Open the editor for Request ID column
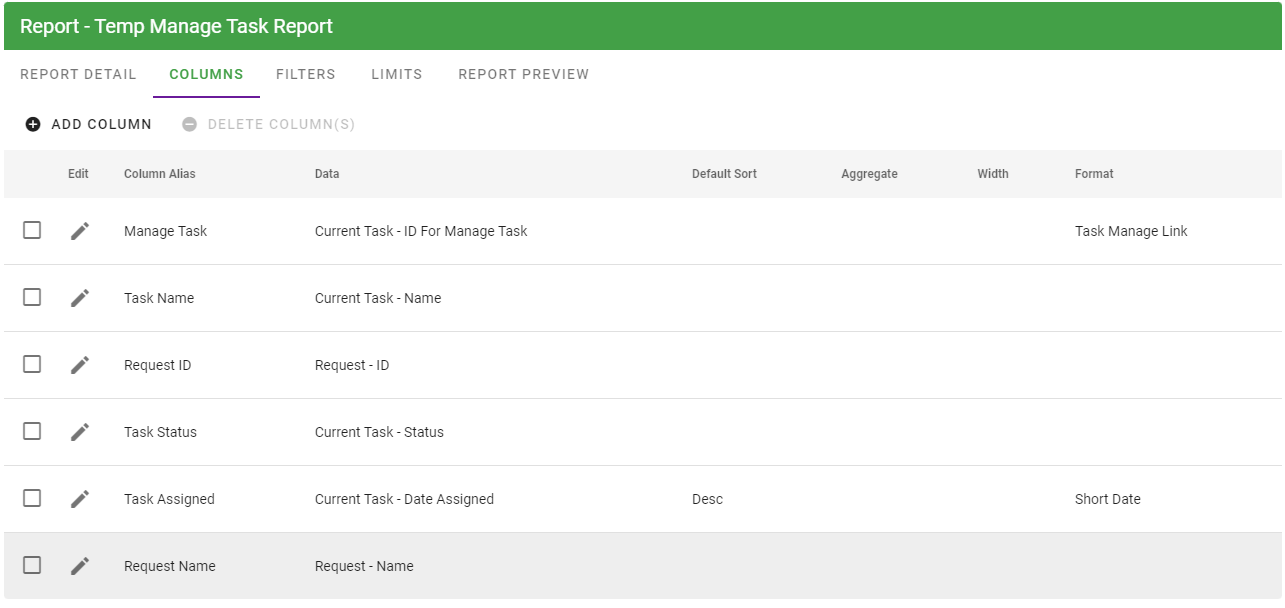The height and width of the screenshot is (608, 1285). [x=80, y=365]
